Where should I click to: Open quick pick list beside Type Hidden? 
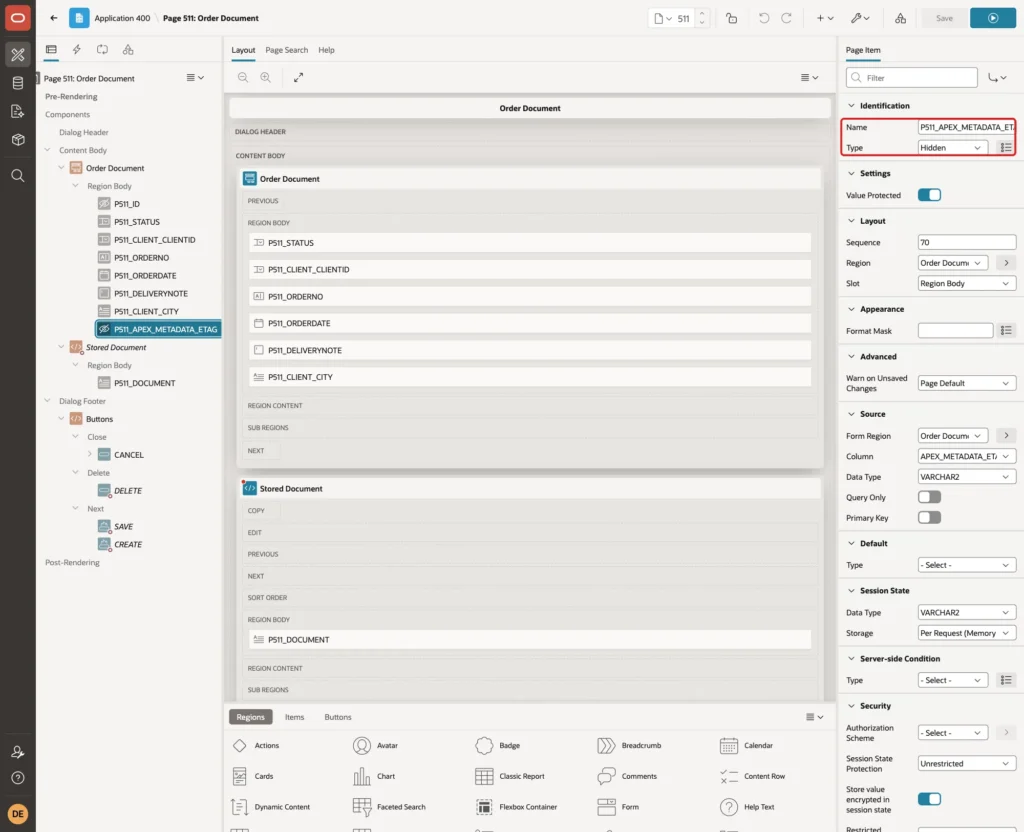[1006, 148]
